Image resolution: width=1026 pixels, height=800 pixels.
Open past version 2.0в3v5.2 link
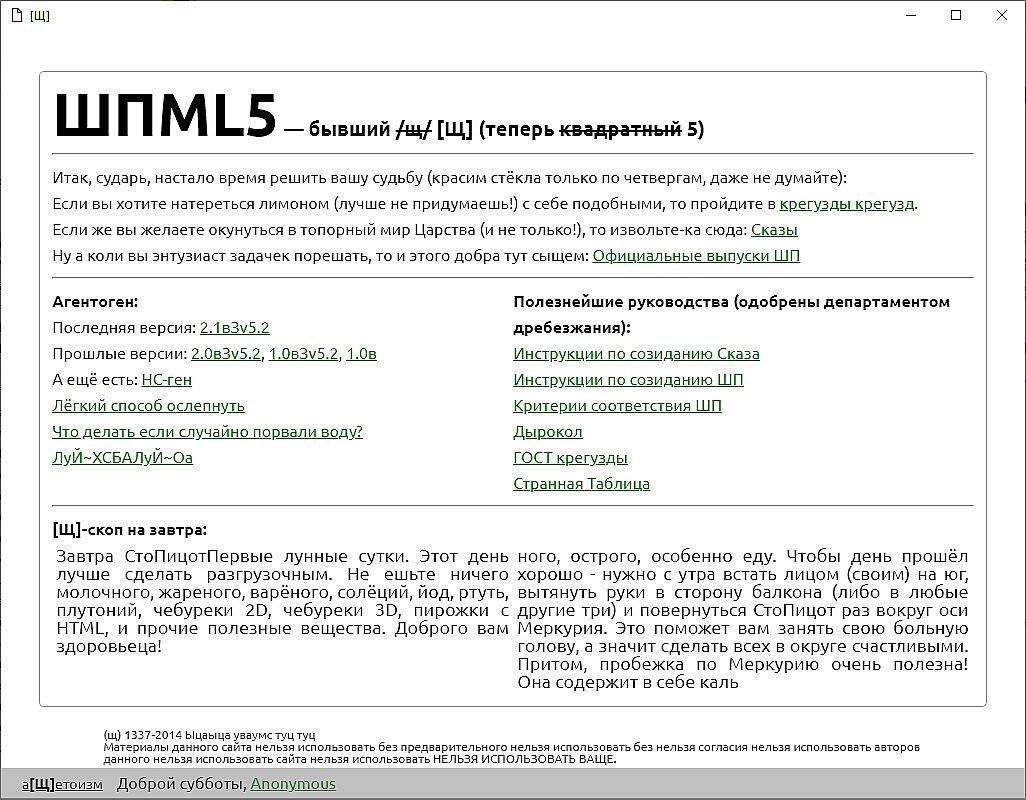click(x=225, y=354)
